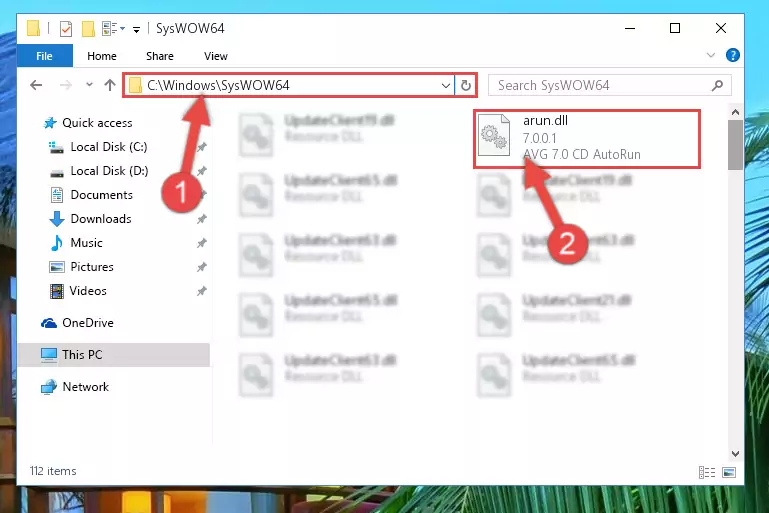This screenshot has width=769, height=513.
Task: Click the arun.dll gear file icon
Action: (494, 135)
